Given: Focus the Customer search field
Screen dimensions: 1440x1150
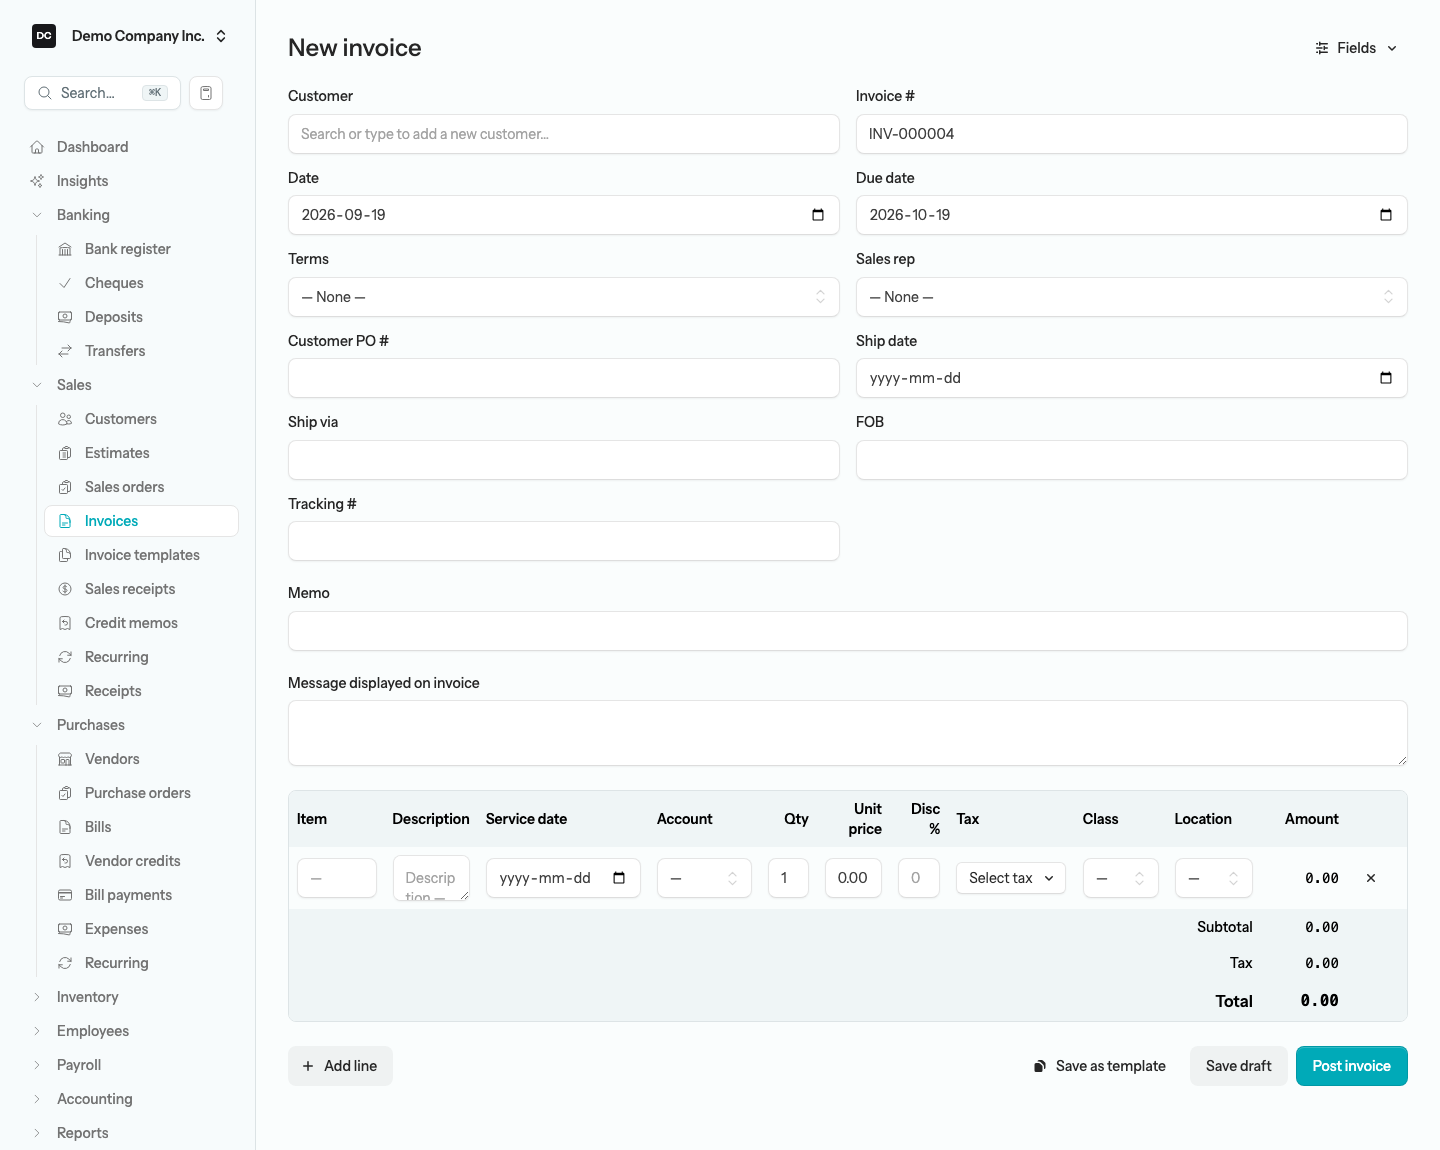Looking at the screenshot, I should (564, 134).
